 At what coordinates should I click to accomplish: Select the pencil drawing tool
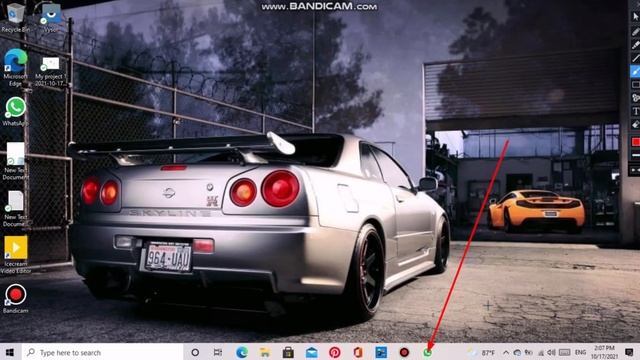pos(635,31)
